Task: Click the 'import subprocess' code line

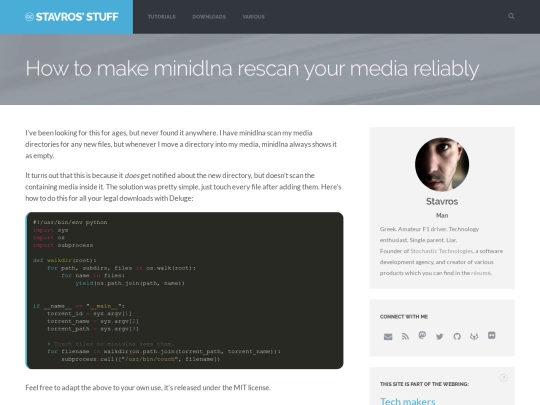Action: coord(63,245)
